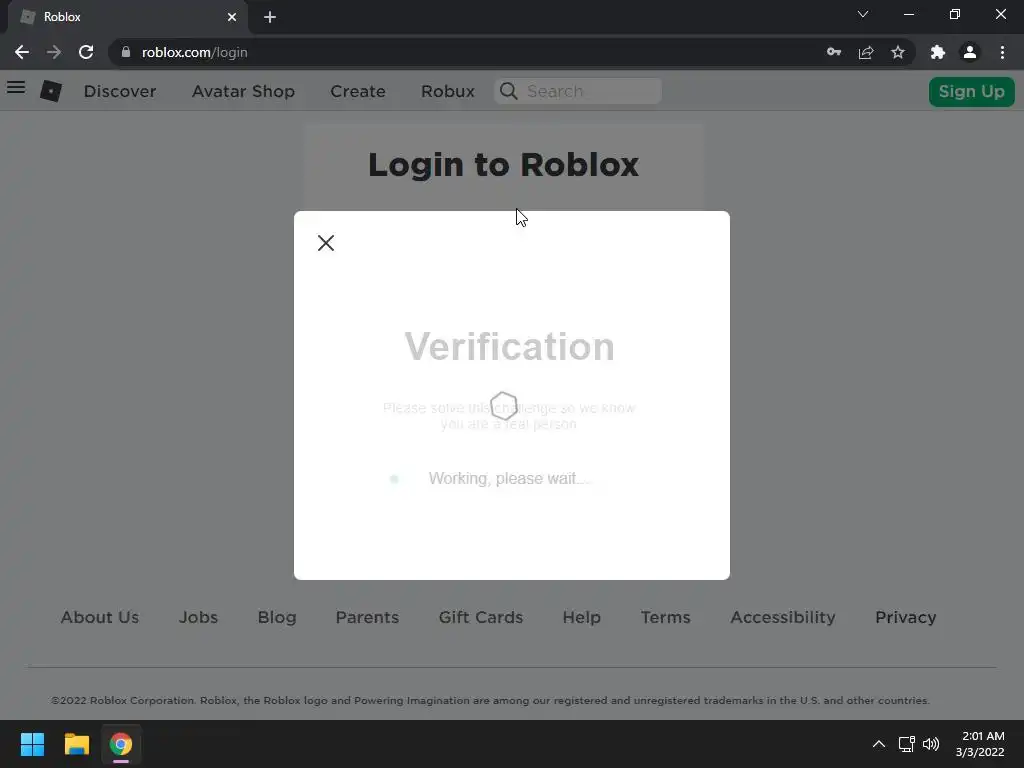The image size is (1024, 768).
Task: Go to Avatar Shop
Action: tap(244, 91)
